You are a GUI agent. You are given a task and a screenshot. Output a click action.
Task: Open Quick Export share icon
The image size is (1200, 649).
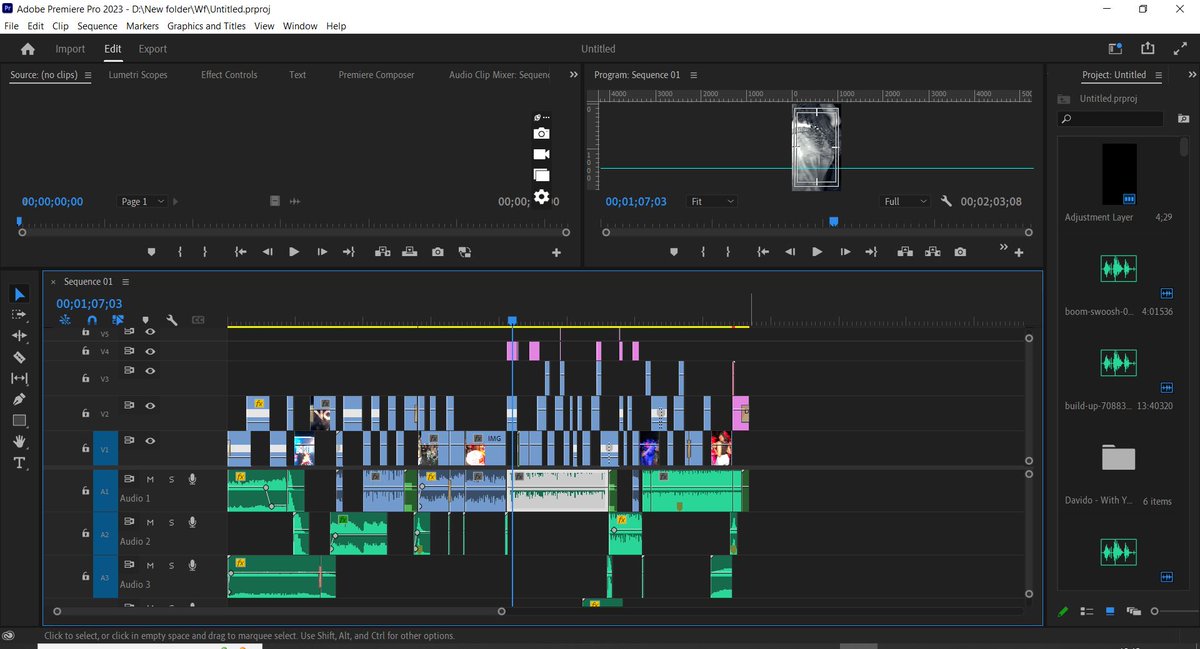pyautogui.click(x=1147, y=48)
